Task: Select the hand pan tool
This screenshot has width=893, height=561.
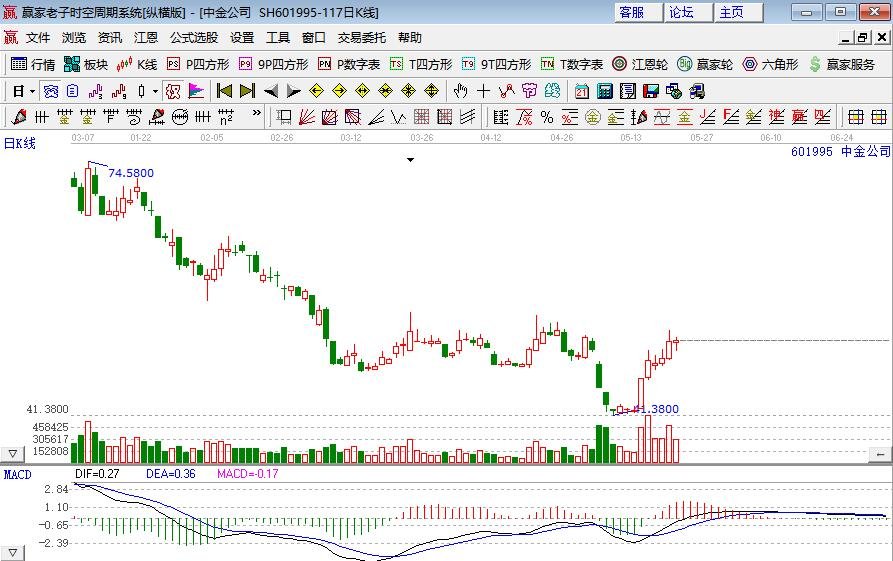Action: click(460, 91)
